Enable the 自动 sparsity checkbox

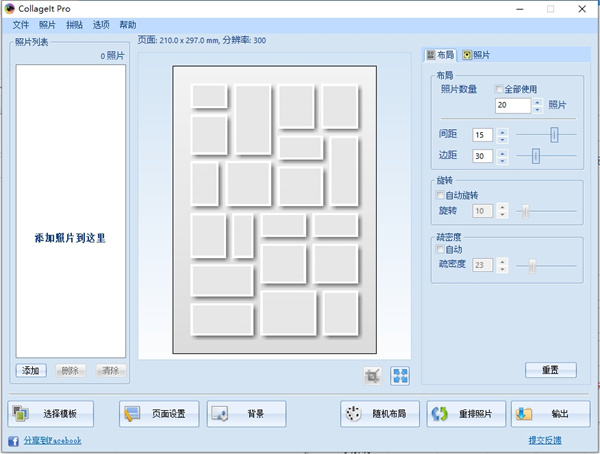440,250
